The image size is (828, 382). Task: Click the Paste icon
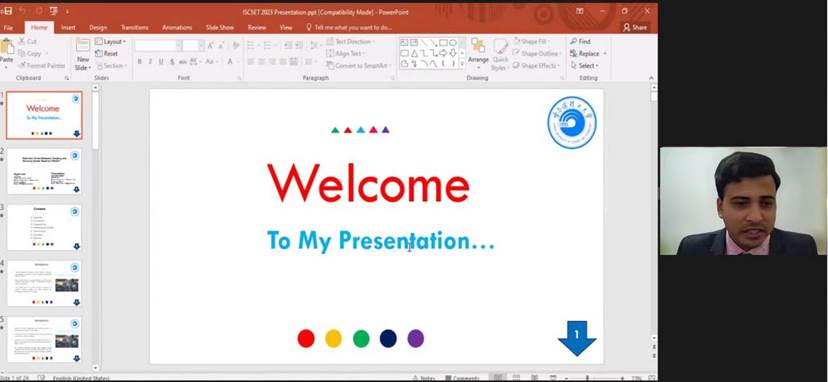(x=6, y=53)
